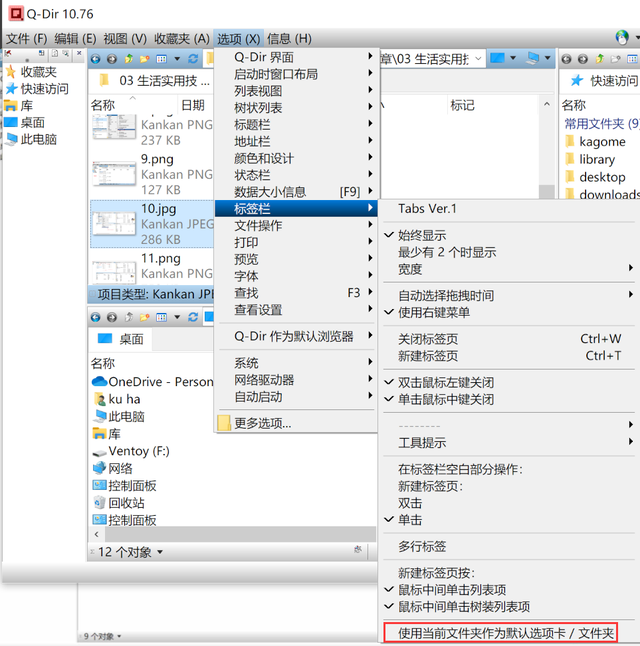640x646 pixels.
Task: Select Ventoy (F:) drive
Action: click(x=131, y=451)
